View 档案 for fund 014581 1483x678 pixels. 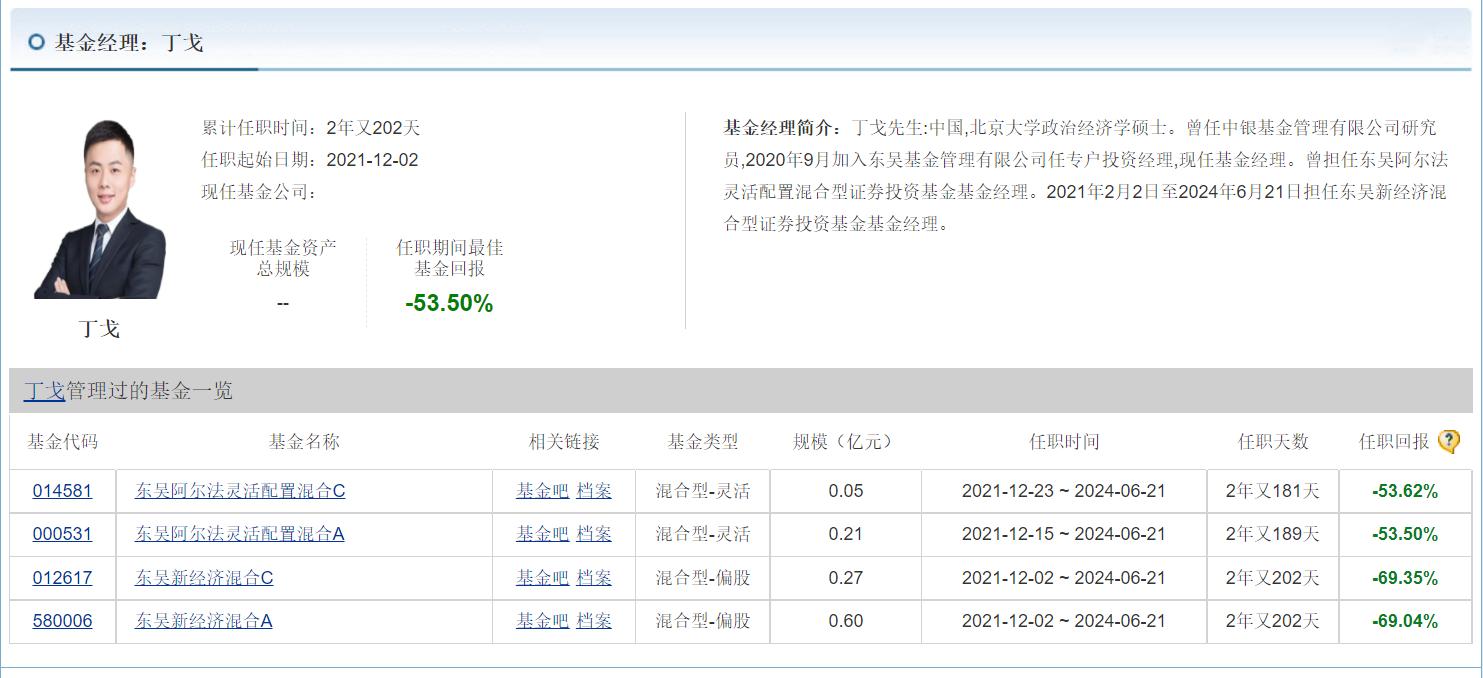click(x=594, y=491)
